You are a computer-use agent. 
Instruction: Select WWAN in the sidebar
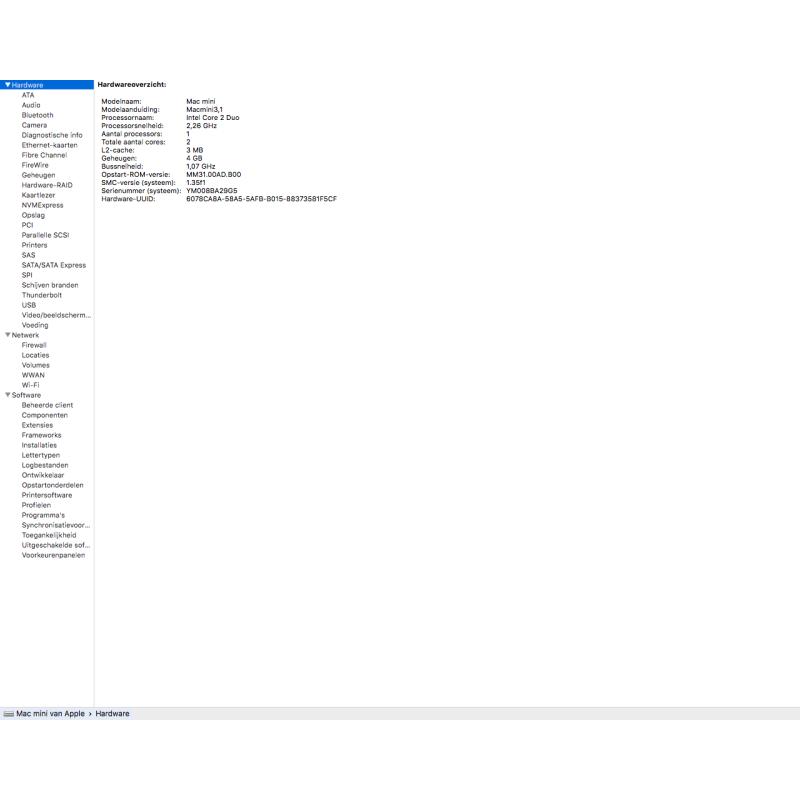(33, 375)
